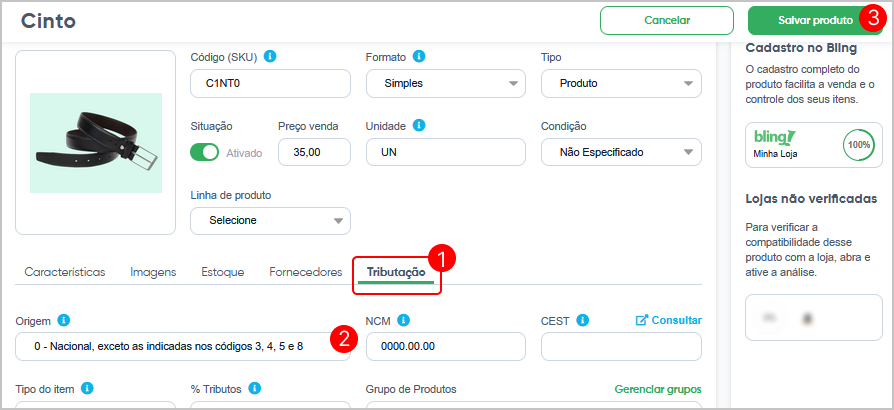Click info icon next to % Tributos
The height and width of the screenshot is (410, 894).
point(255,388)
